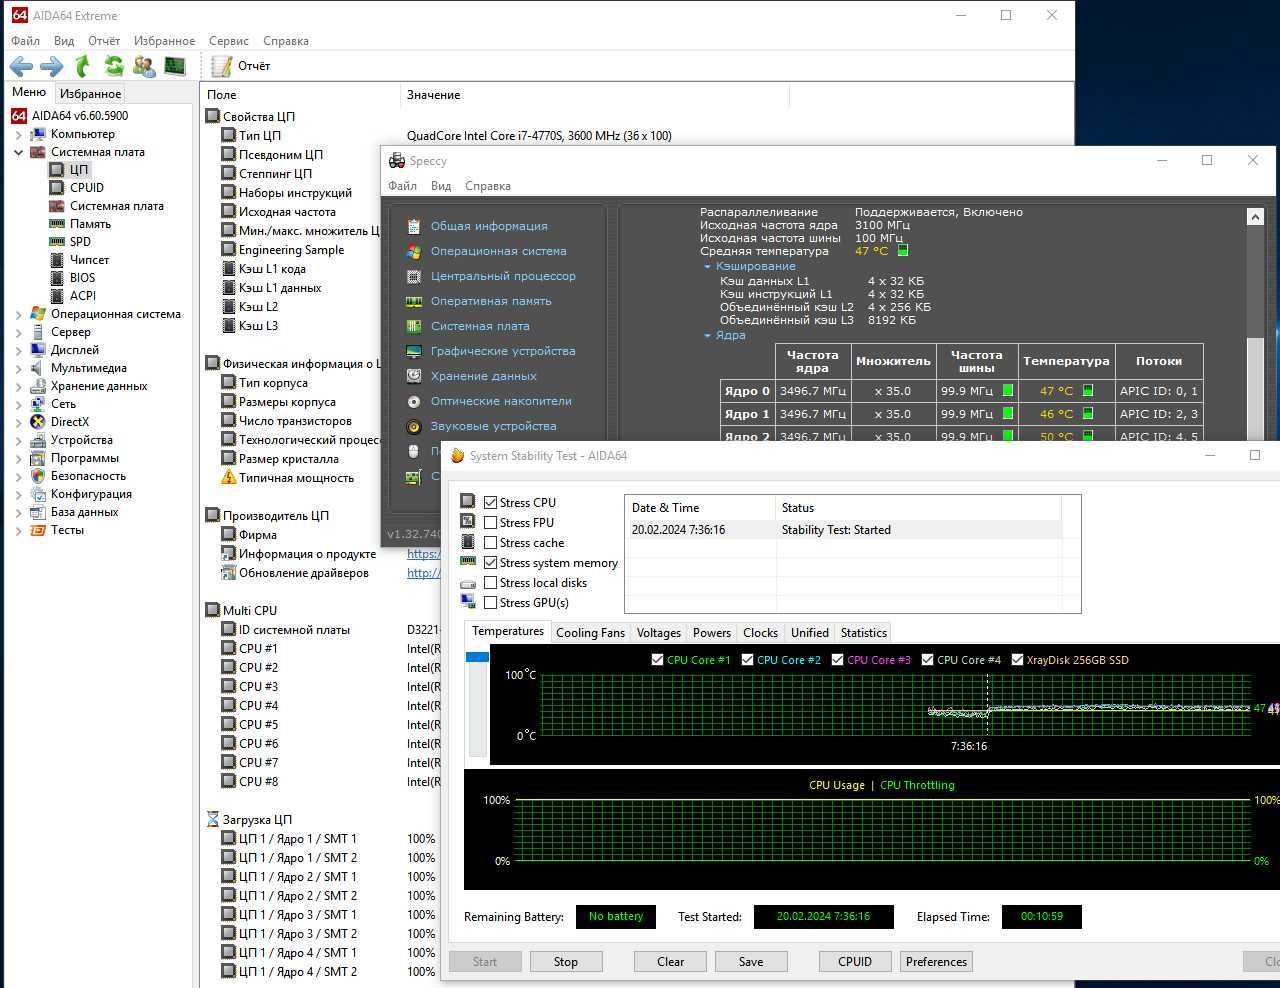Click the warning icon beside Типичная мощность
Viewport: 1280px width, 988px height.
pyautogui.click(x=228, y=478)
